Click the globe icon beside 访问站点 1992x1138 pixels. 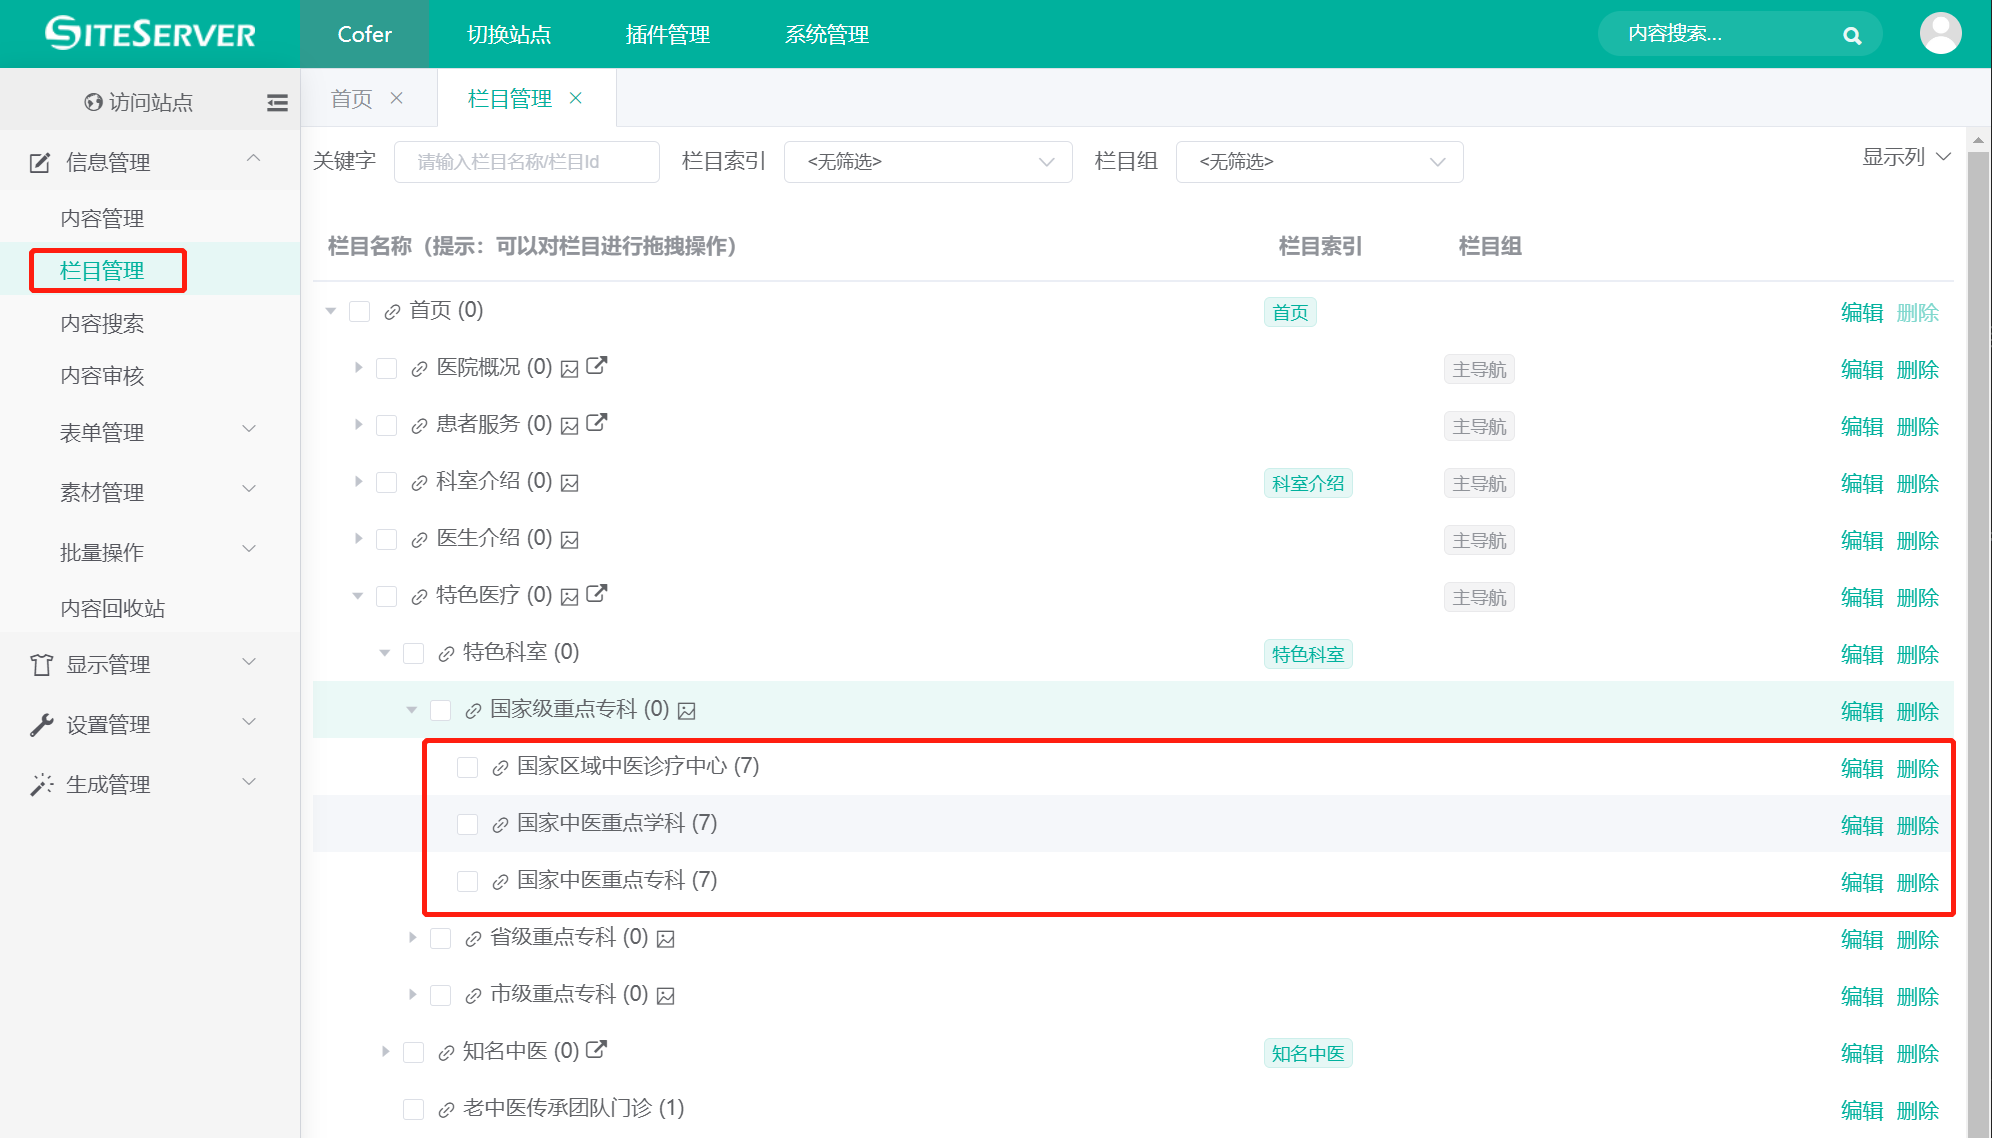coord(93,102)
